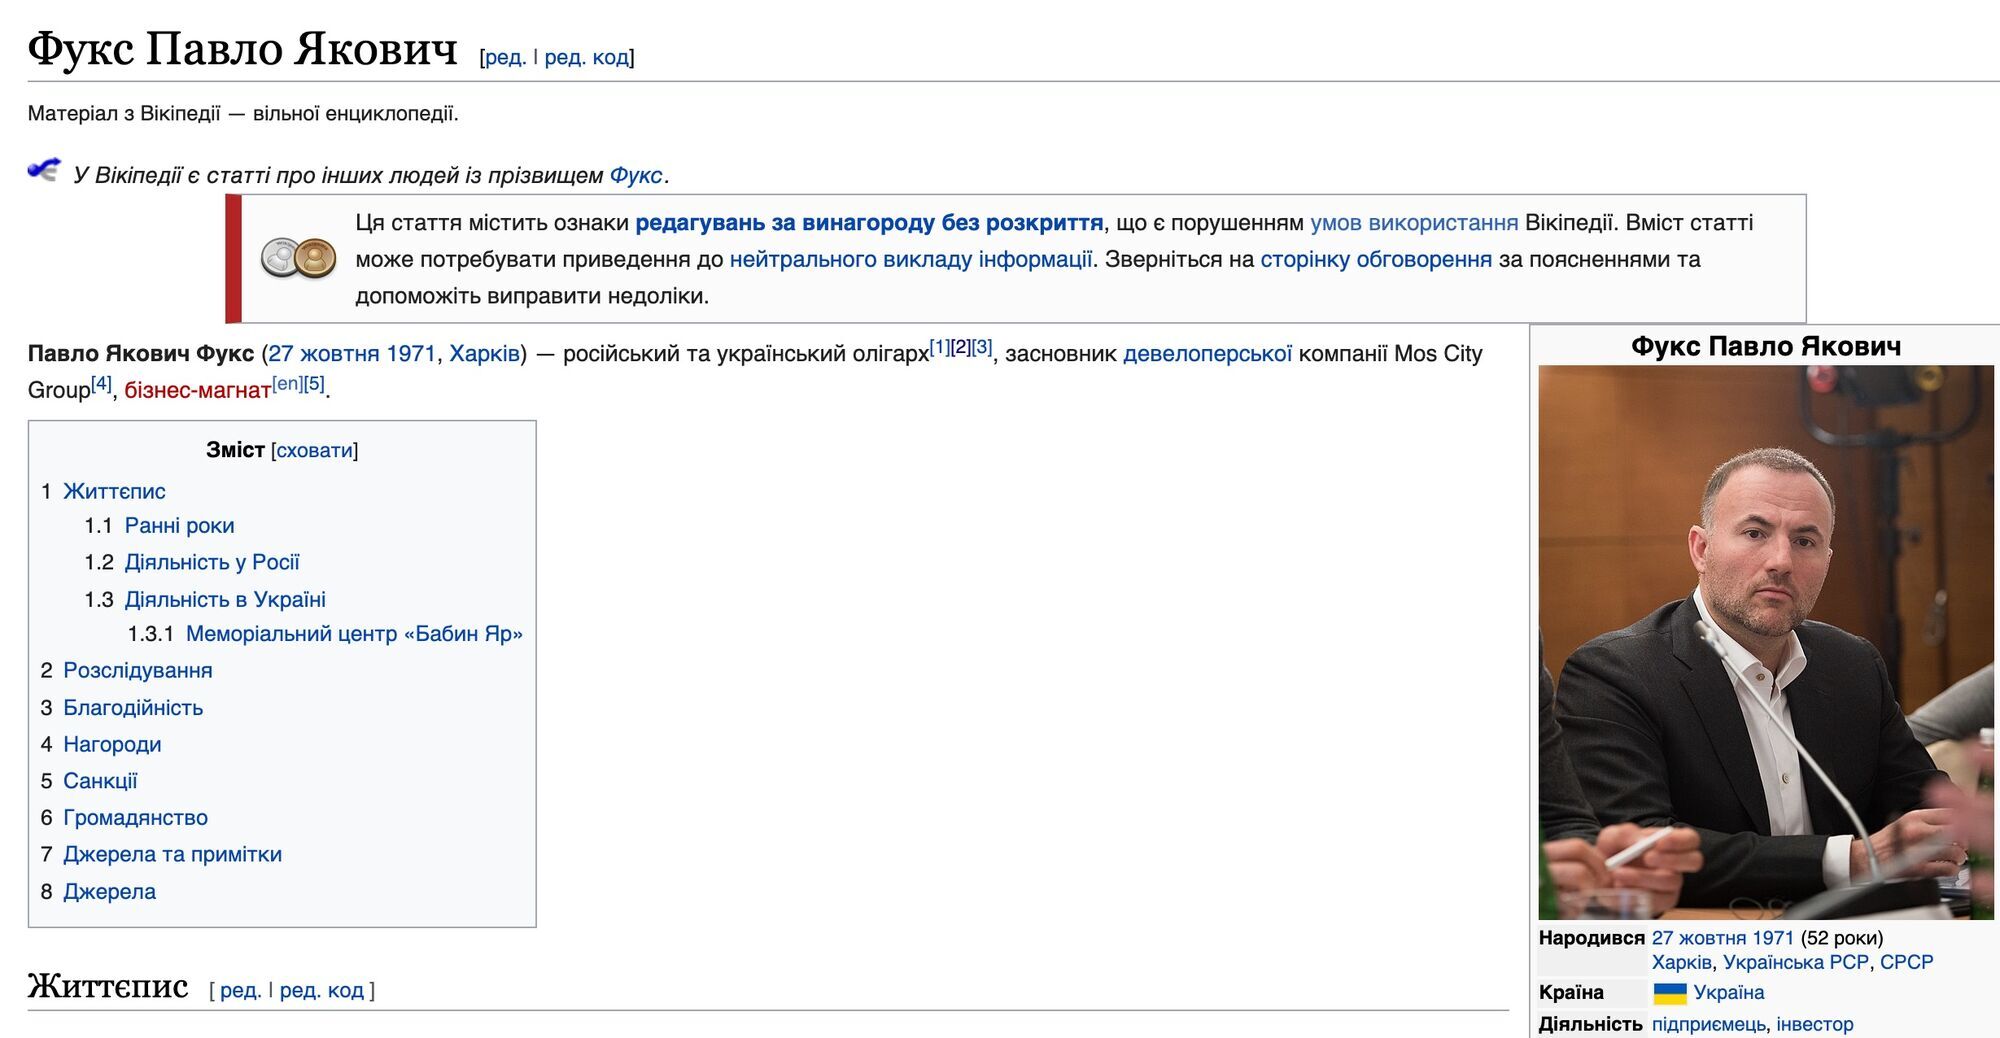This screenshot has width=2000, height=1038.
Task: Click the red 'бізнес-магнат' link
Action: pyautogui.click(x=197, y=390)
